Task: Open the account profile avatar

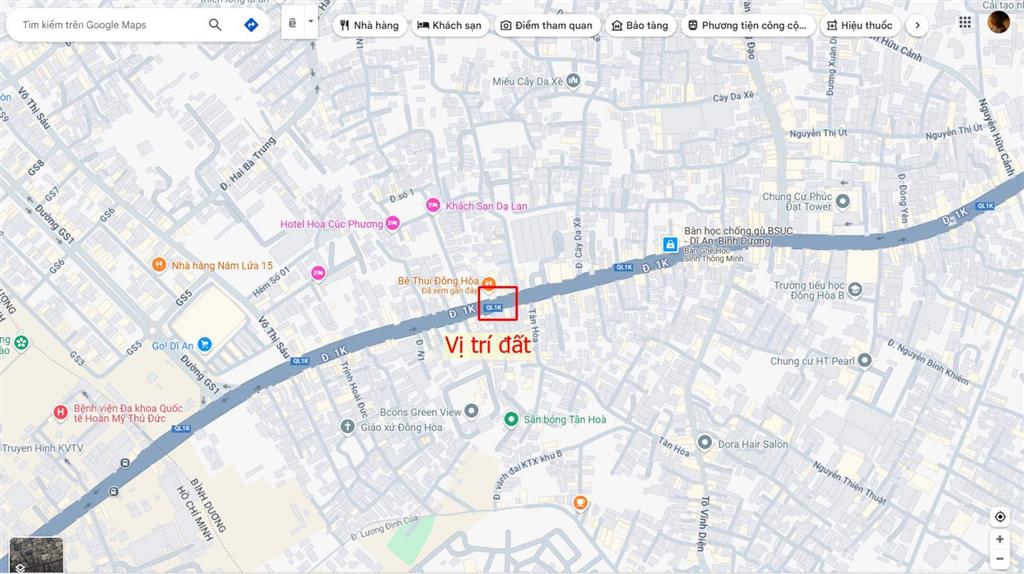Action: 998,22
